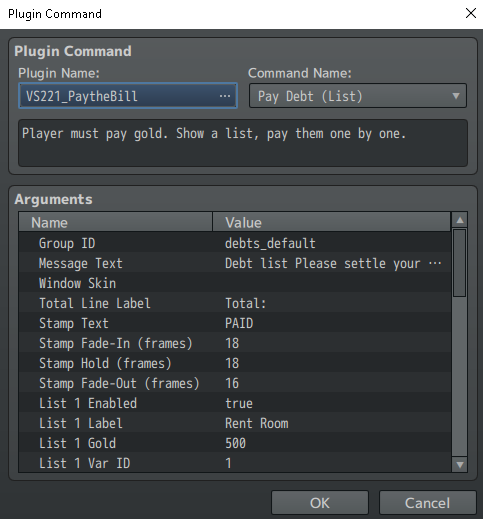
Task: Select the VS221_PaytheBill plugin name field
Action: [x=128, y=96]
